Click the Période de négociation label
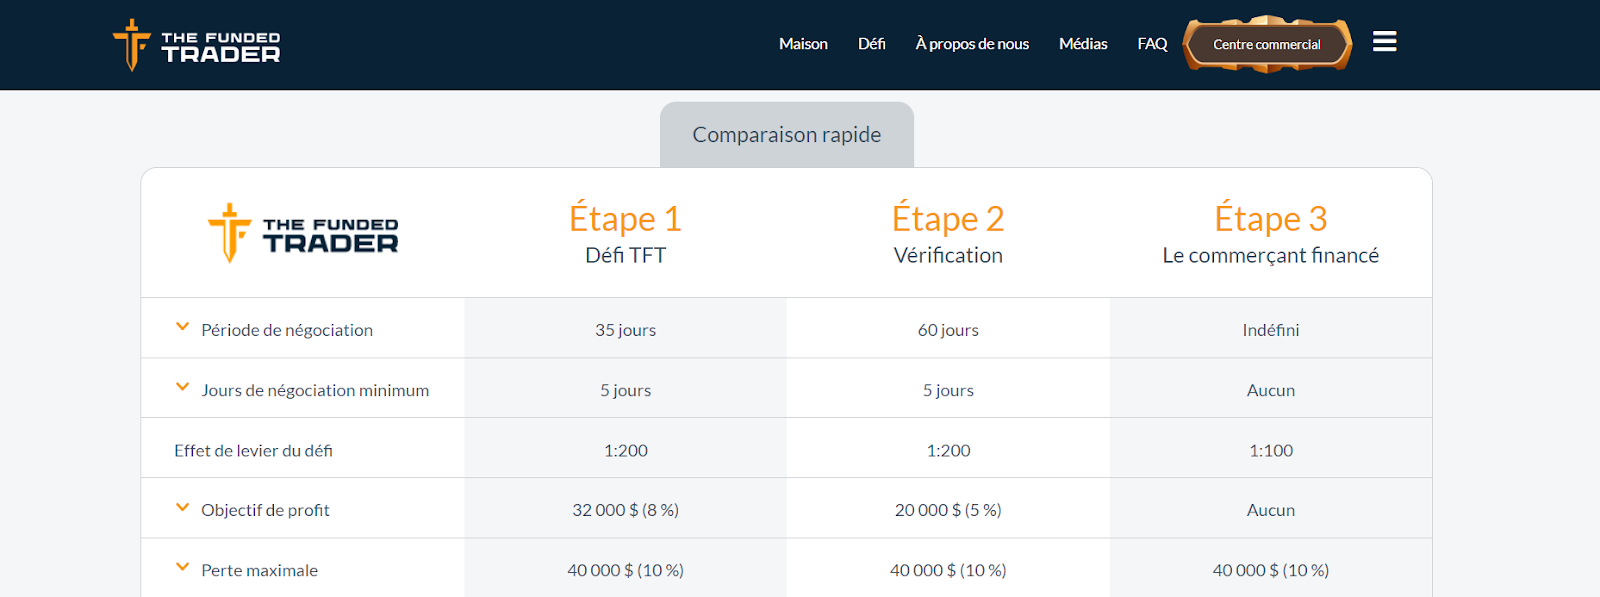Image resolution: width=1600 pixels, height=597 pixels. point(287,330)
